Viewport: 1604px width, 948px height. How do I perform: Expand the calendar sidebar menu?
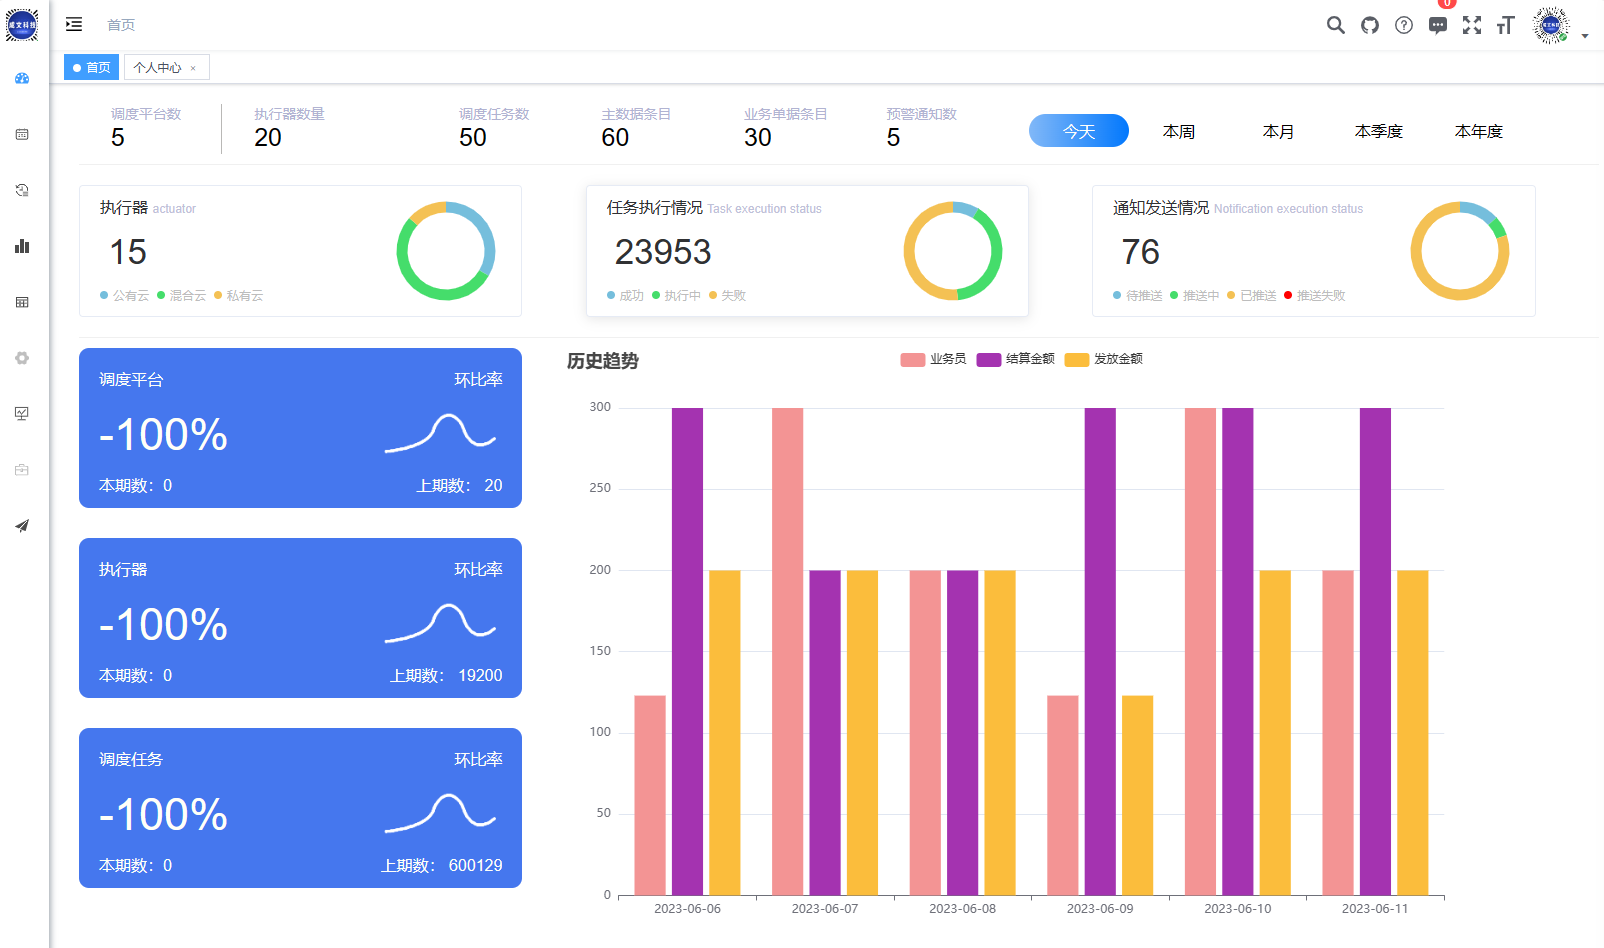pos(22,134)
